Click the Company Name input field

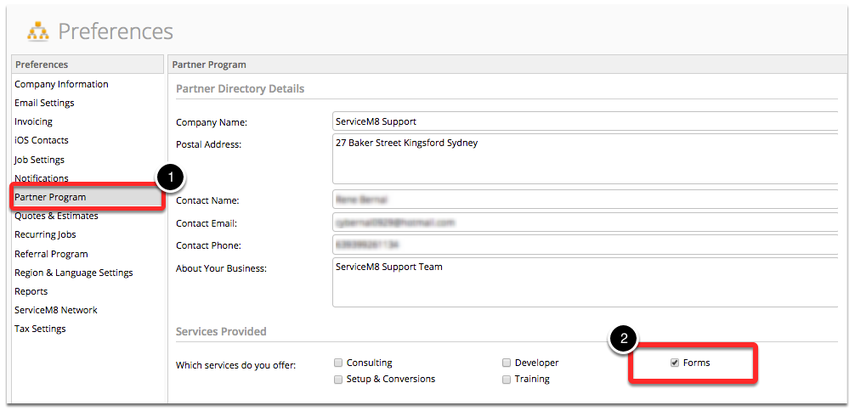(x=585, y=122)
